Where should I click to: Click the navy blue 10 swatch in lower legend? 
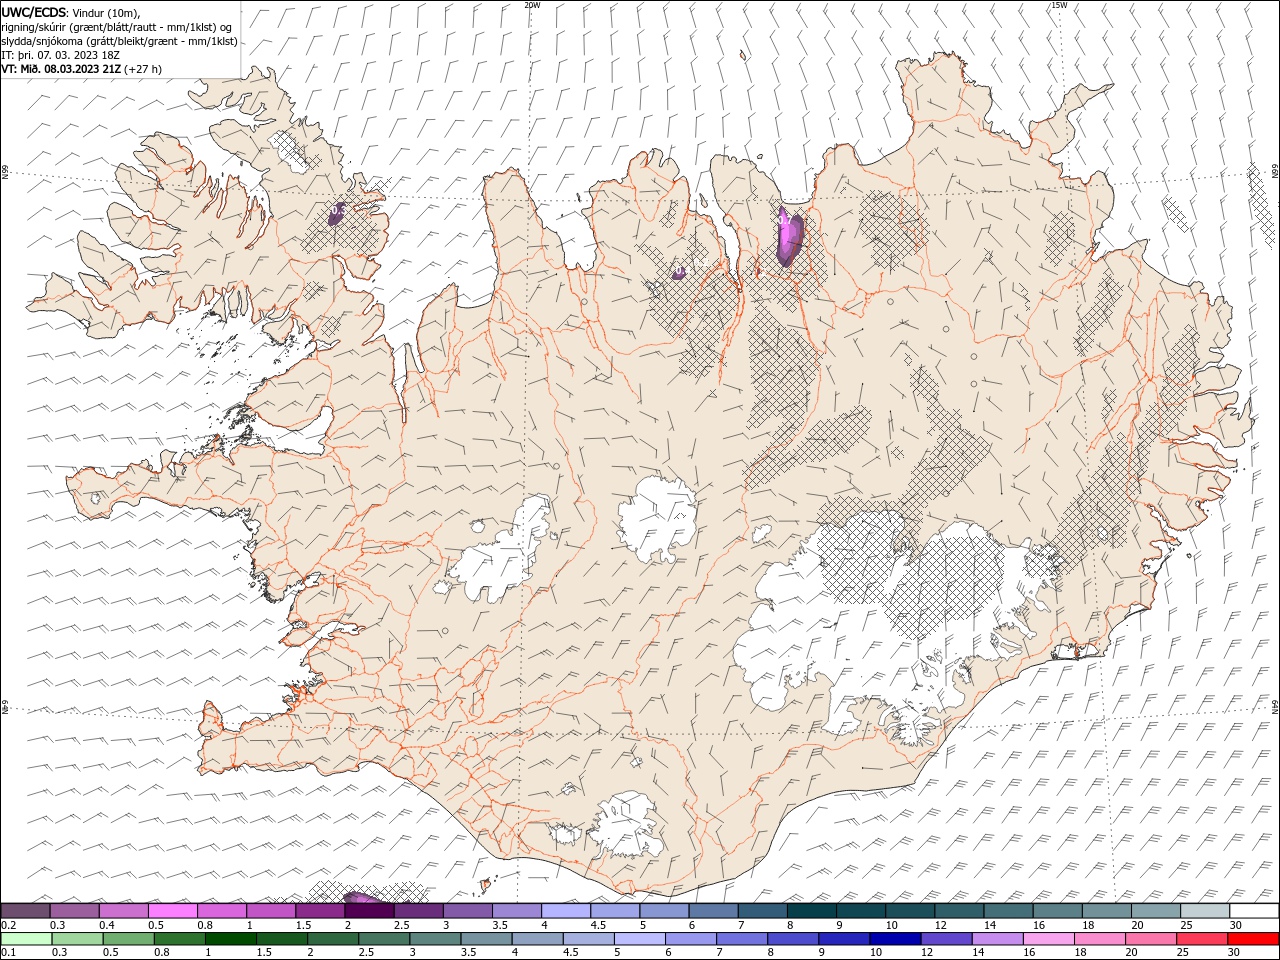(x=894, y=939)
